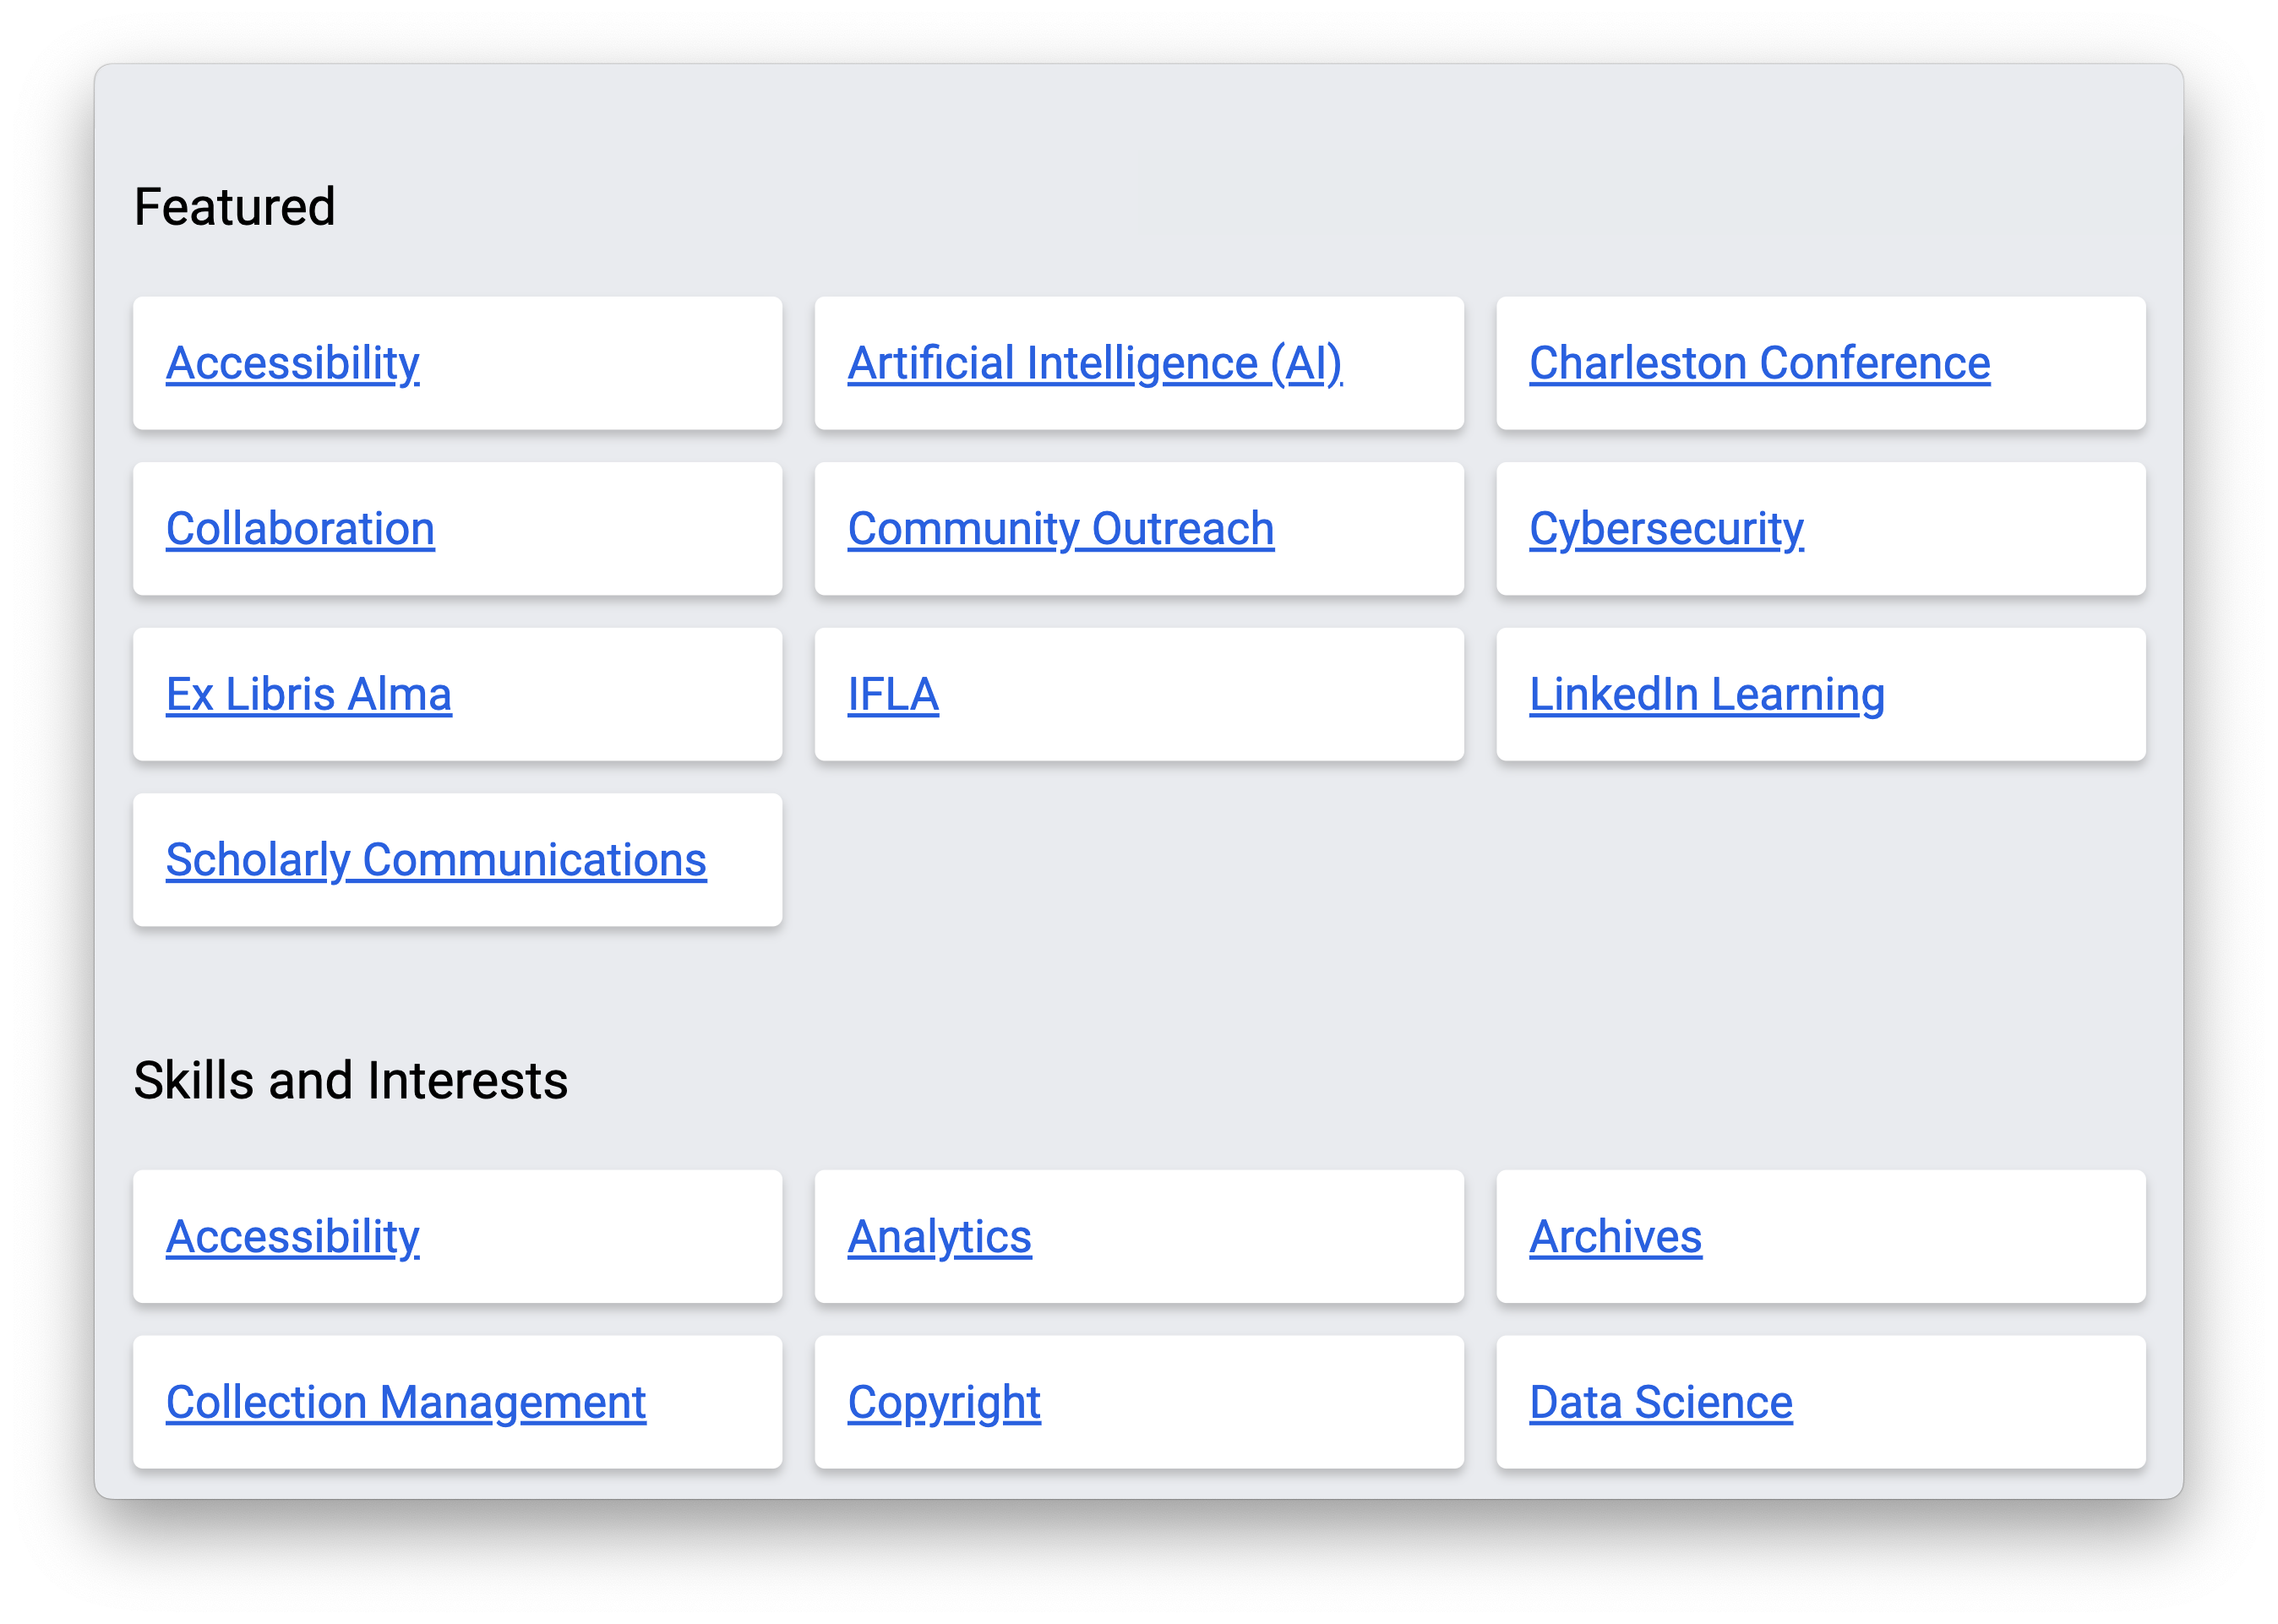Open the Accessibility link under Featured
Image resolution: width=2278 pixels, height=1624 pixels.
(x=292, y=363)
